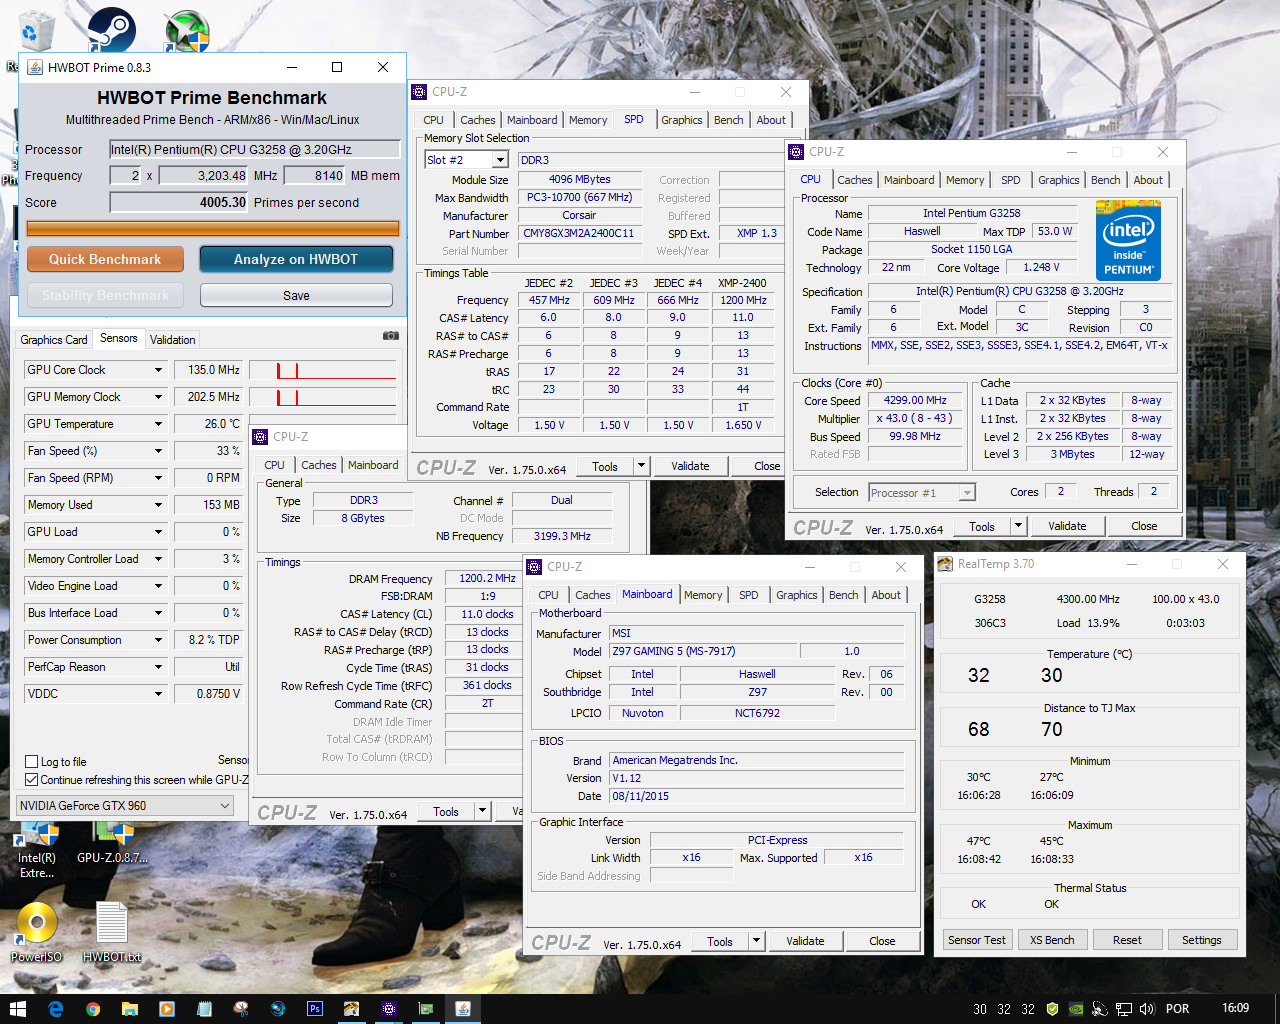
Task: Expand the Fan Speed (RPM) dropdown
Action: (x=158, y=478)
